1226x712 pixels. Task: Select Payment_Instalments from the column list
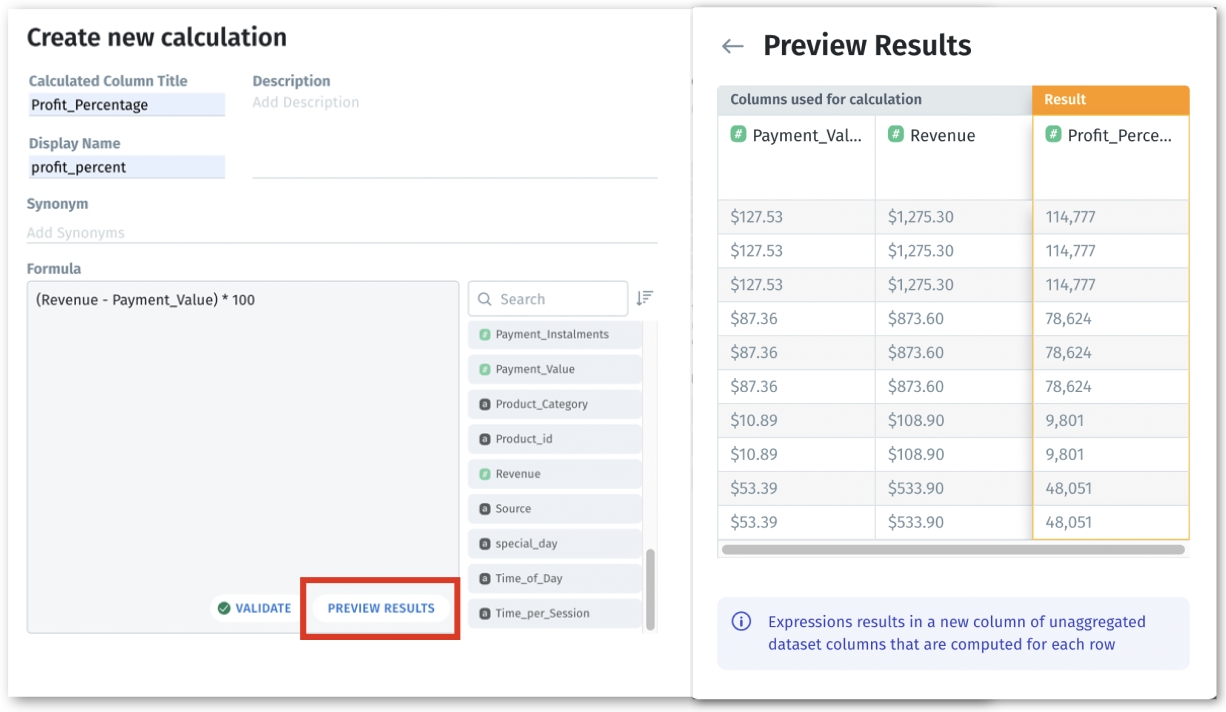pos(553,335)
